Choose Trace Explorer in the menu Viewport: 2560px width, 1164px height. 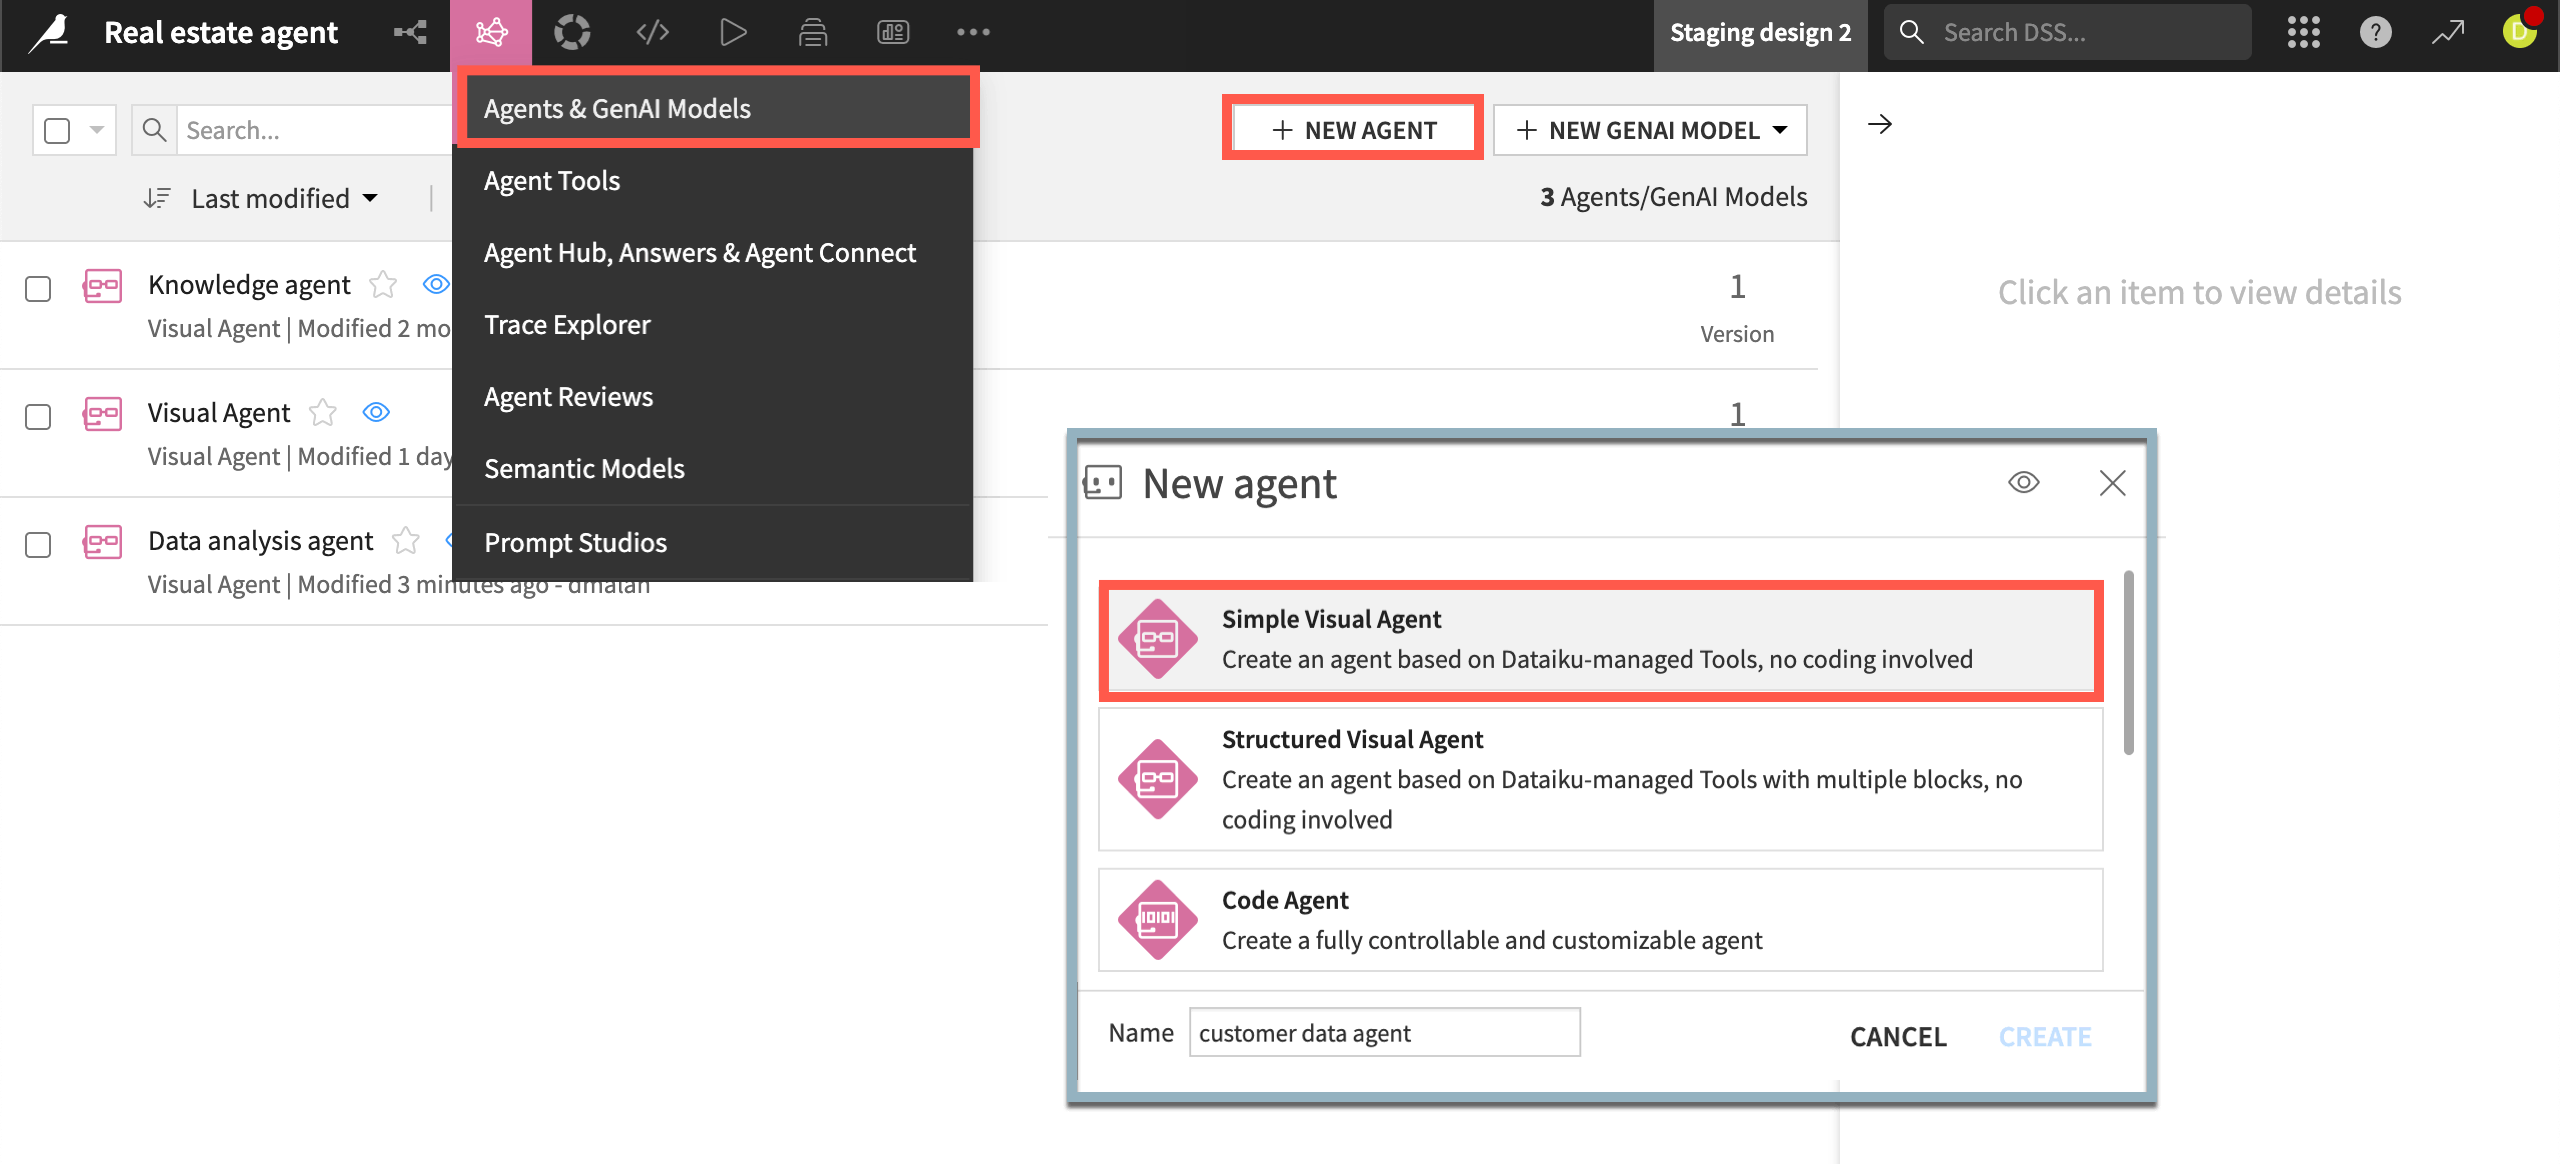tap(566, 324)
